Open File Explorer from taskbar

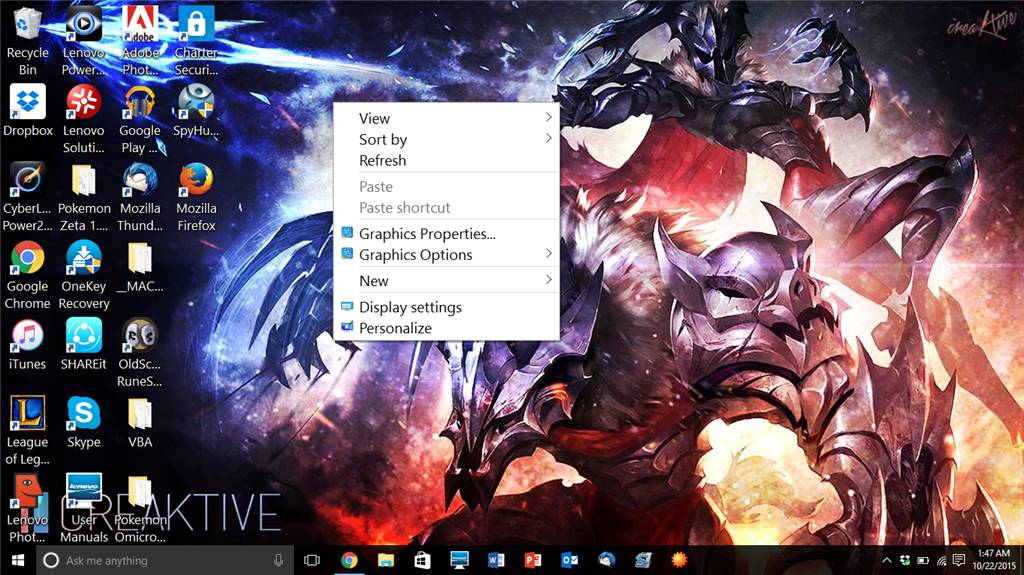(386, 560)
